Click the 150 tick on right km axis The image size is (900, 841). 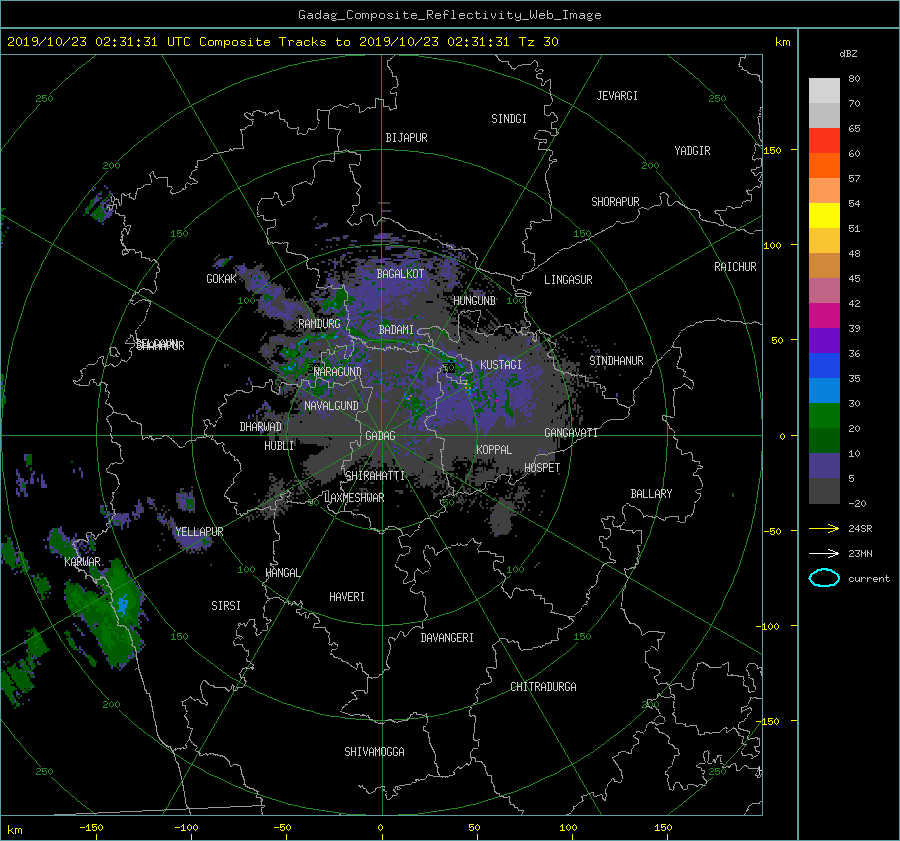[x=773, y=150]
